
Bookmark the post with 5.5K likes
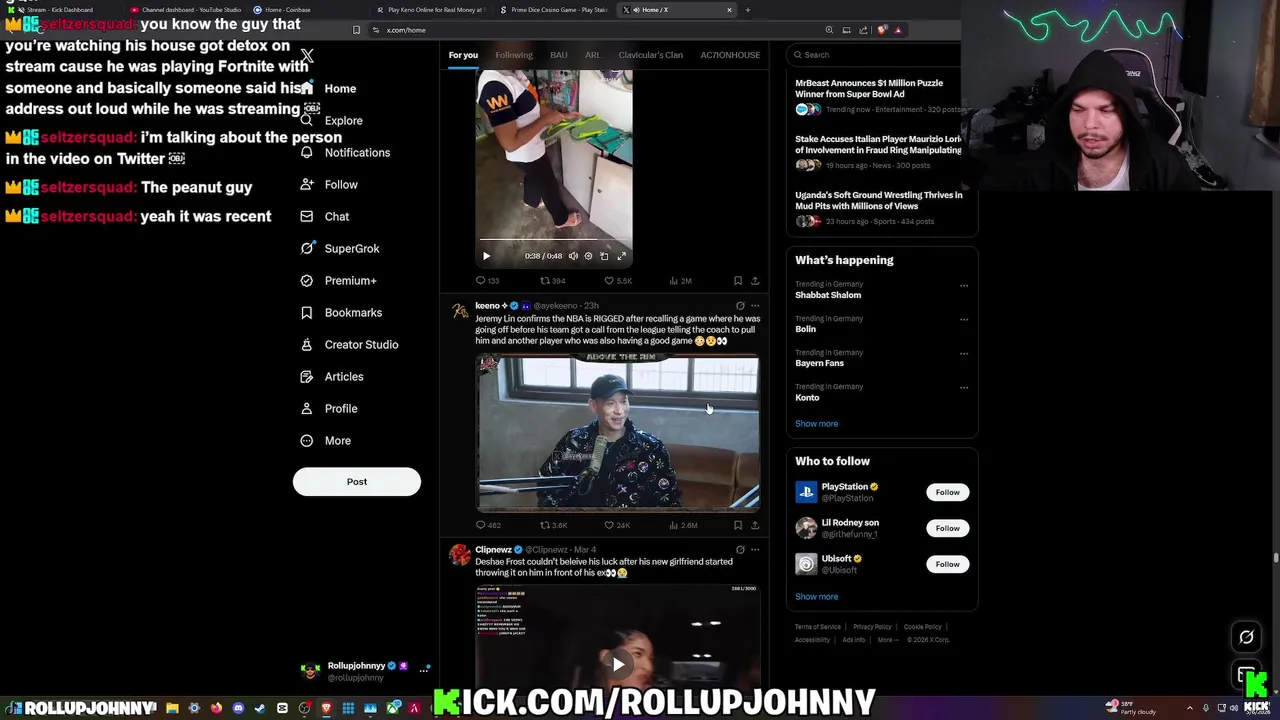tap(738, 281)
